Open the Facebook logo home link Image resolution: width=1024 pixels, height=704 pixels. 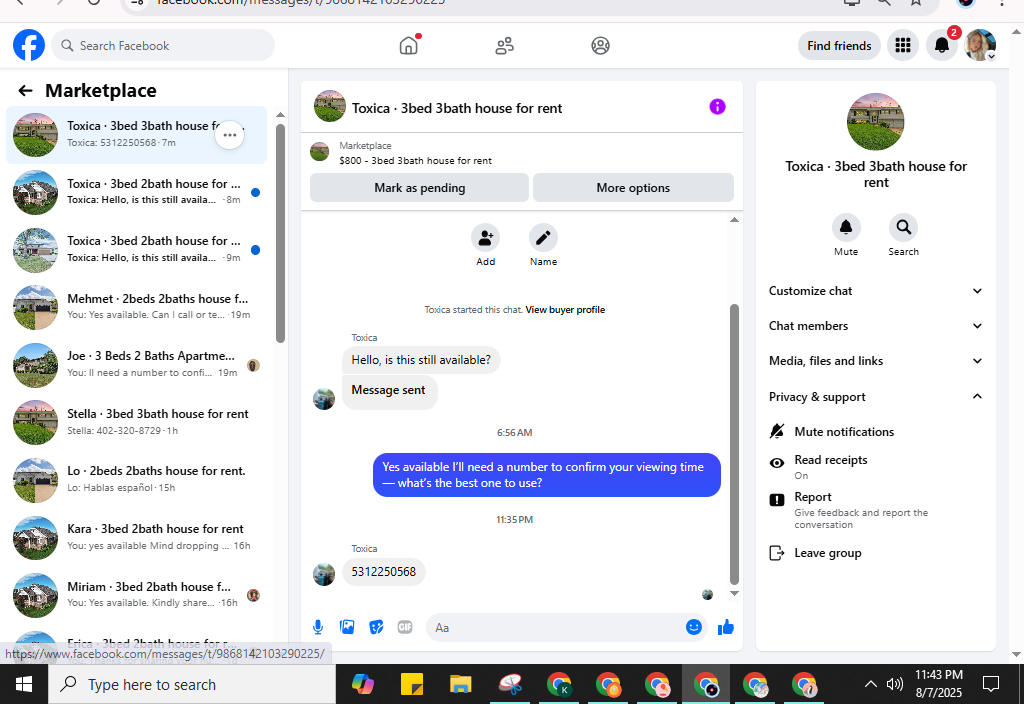[x=29, y=46]
